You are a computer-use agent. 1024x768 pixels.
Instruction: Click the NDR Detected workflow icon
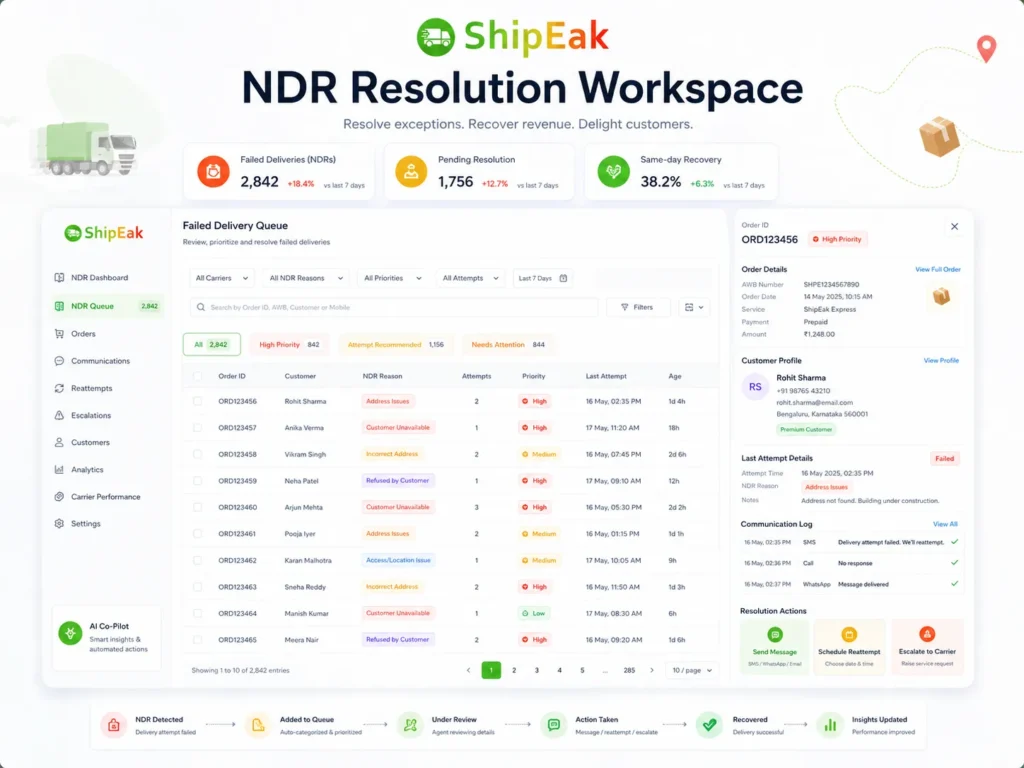pyautogui.click(x=114, y=726)
